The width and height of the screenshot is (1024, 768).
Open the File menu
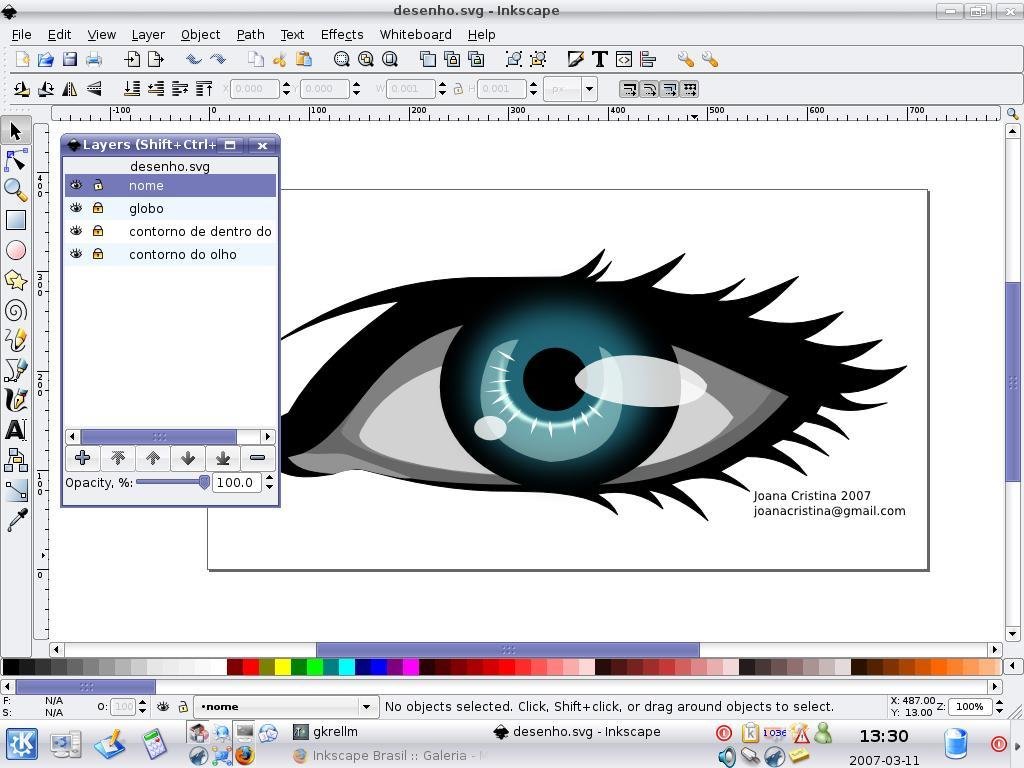pos(22,35)
